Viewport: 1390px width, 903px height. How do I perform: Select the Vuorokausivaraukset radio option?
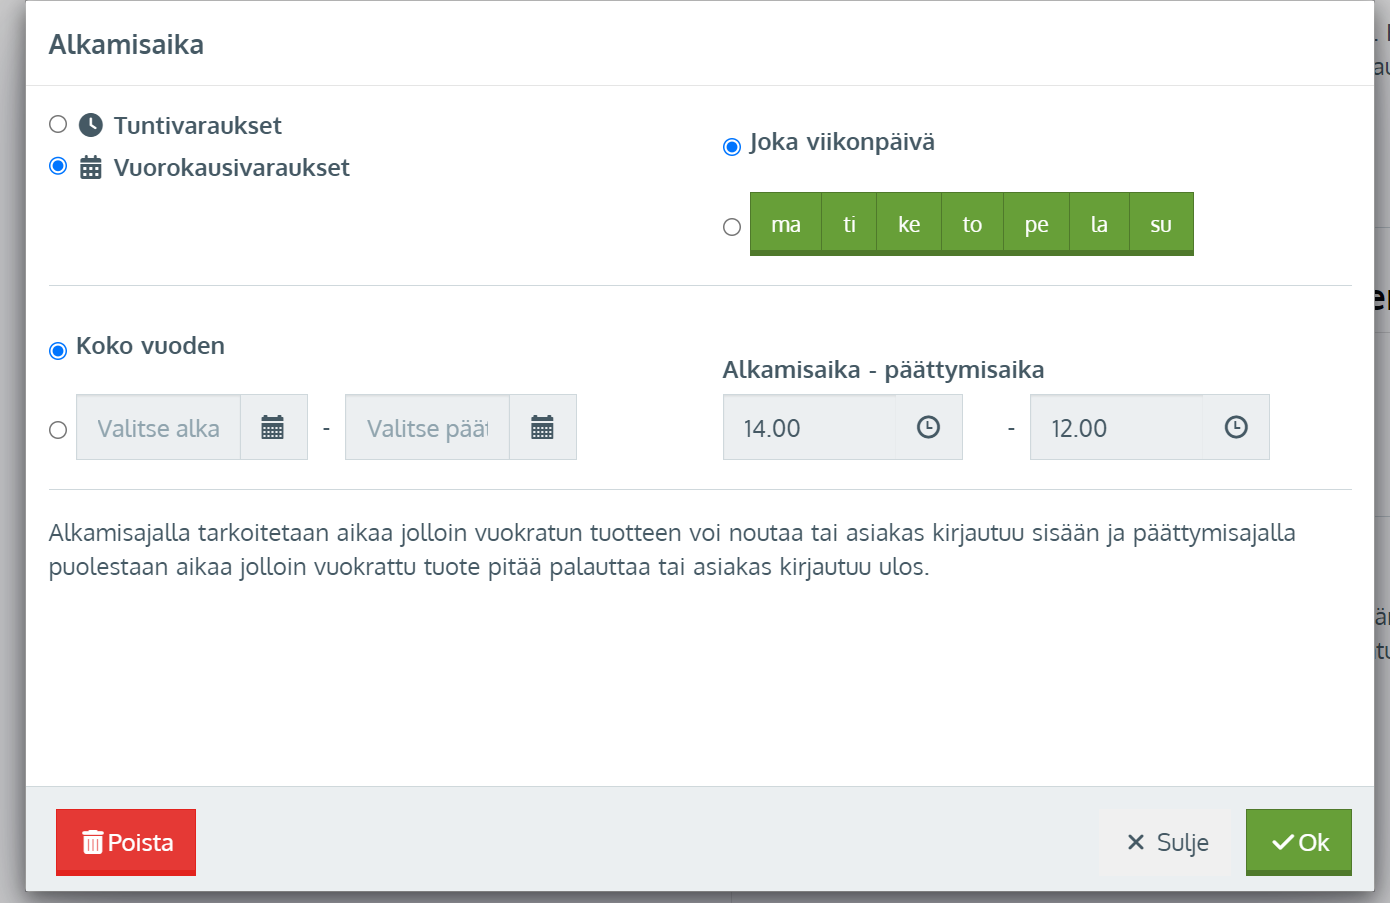click(x=58, y=166)
